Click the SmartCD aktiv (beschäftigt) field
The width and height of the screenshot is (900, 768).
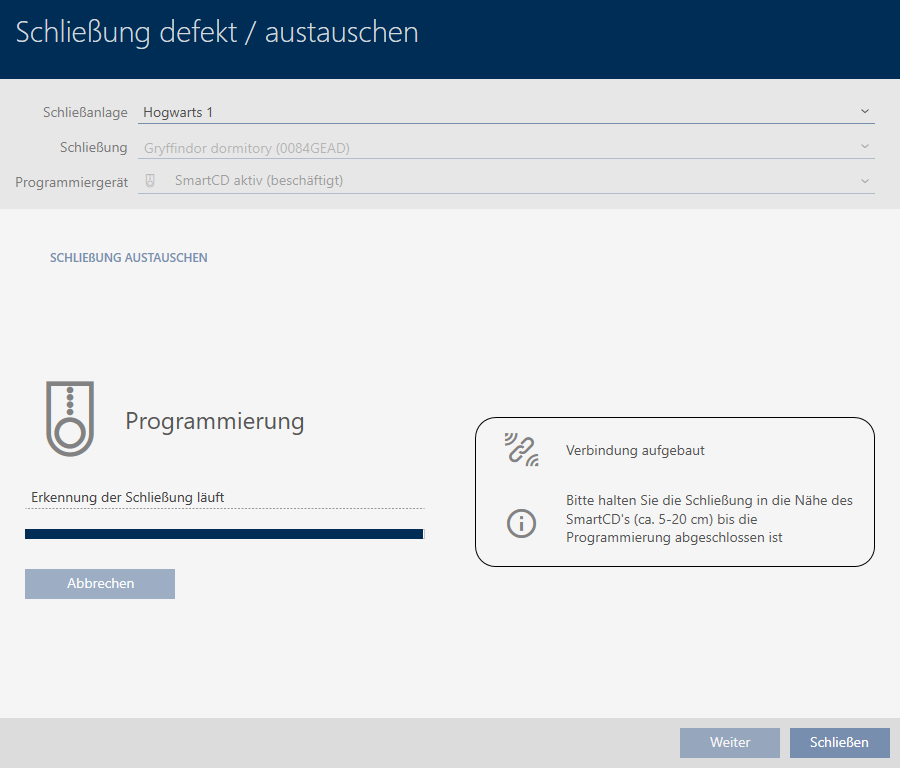pyautogui.click(x=500, y=181)
